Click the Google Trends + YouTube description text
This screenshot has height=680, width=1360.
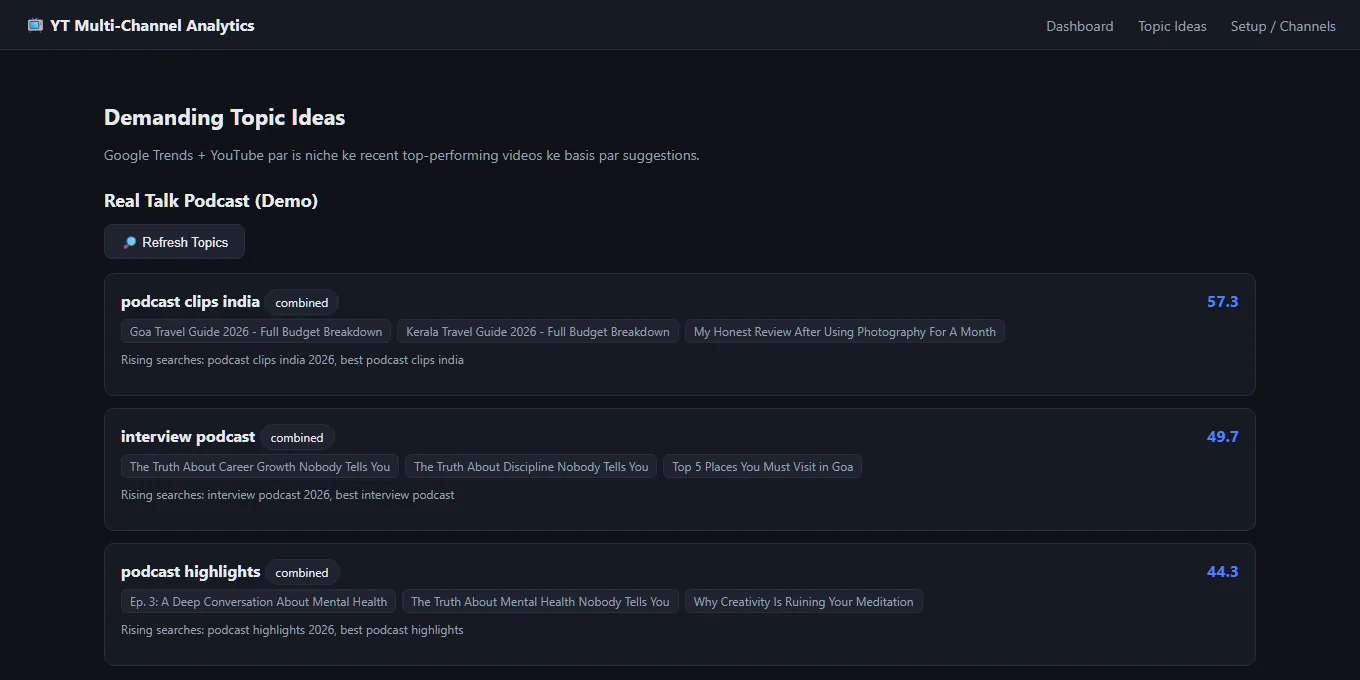coord(402,155)
